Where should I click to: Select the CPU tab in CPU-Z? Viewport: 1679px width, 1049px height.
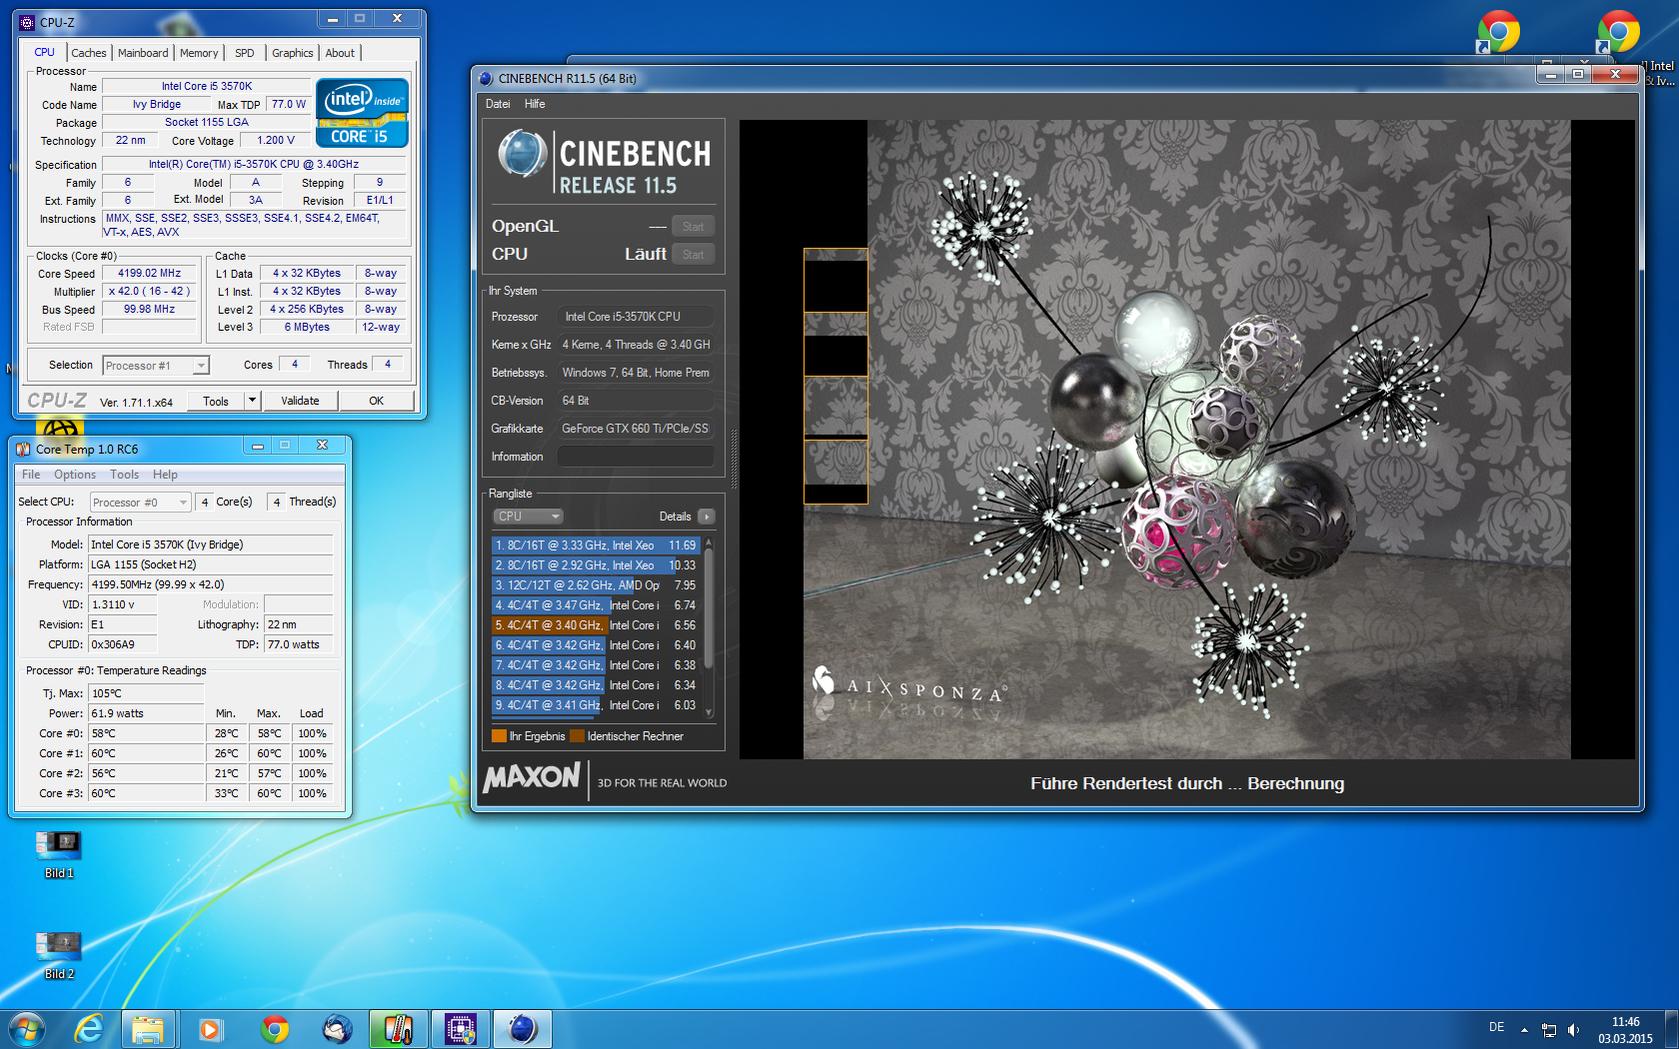44,52
